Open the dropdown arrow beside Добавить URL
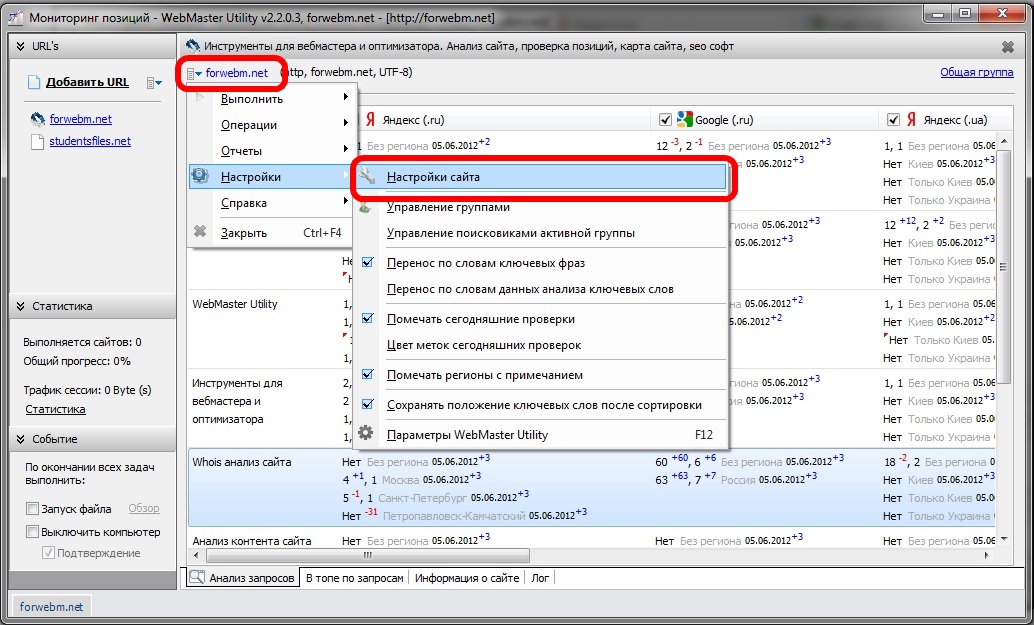 click(153, 83)
